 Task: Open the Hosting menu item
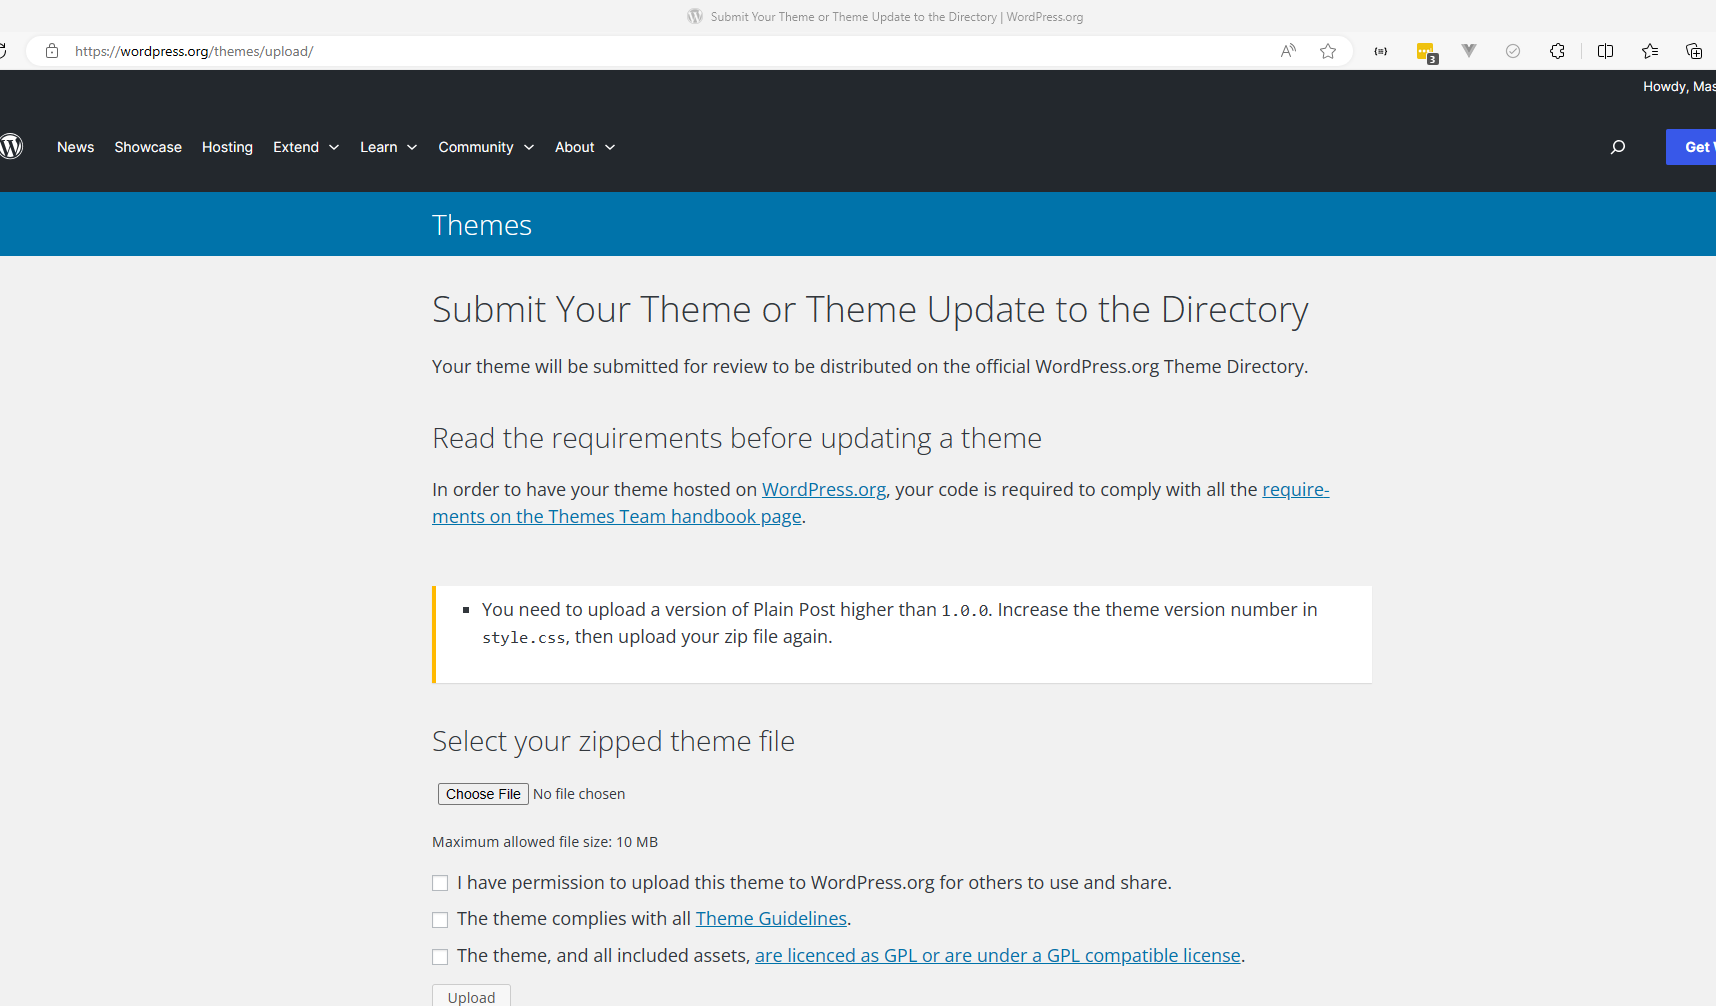coord(227,147)
